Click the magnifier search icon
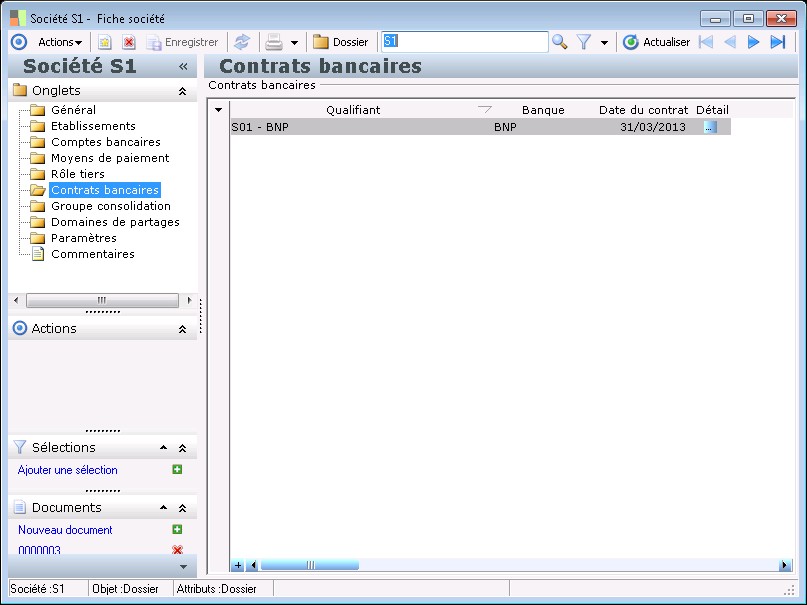Viewport: 807px width, 605px height. (560, 42)
